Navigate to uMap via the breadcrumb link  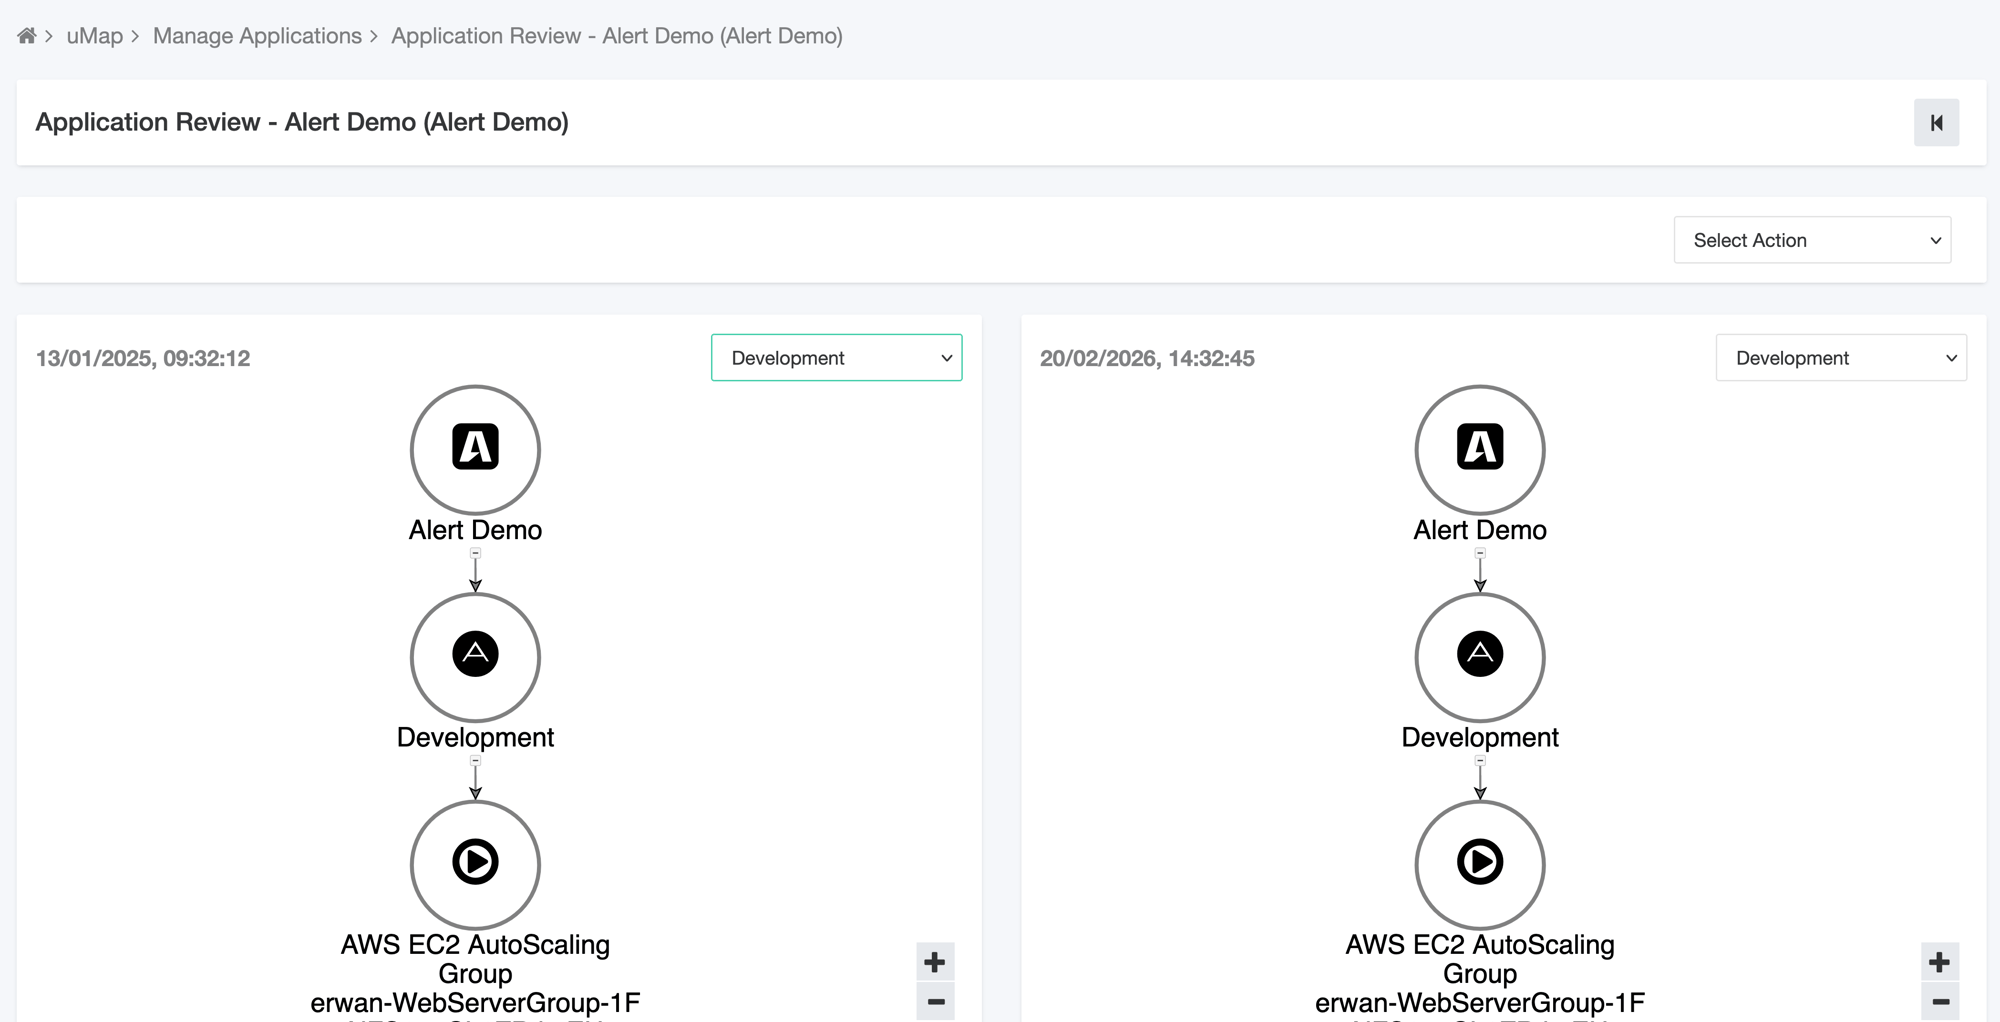coord(95,35)
